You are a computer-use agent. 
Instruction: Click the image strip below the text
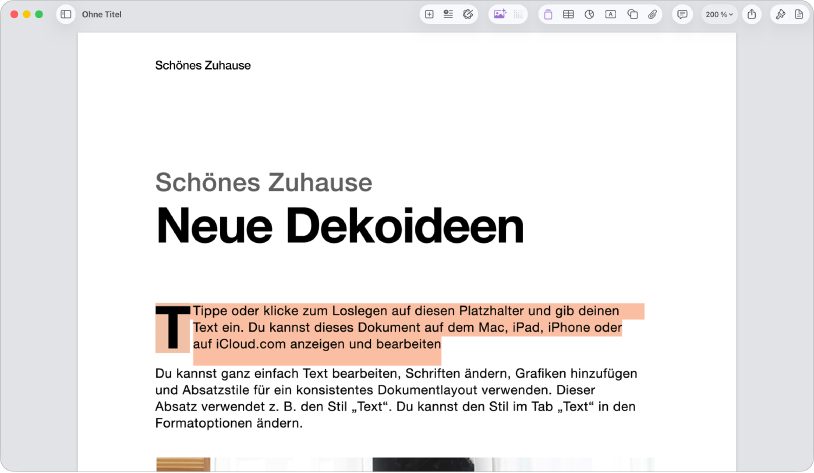point(405,465)
